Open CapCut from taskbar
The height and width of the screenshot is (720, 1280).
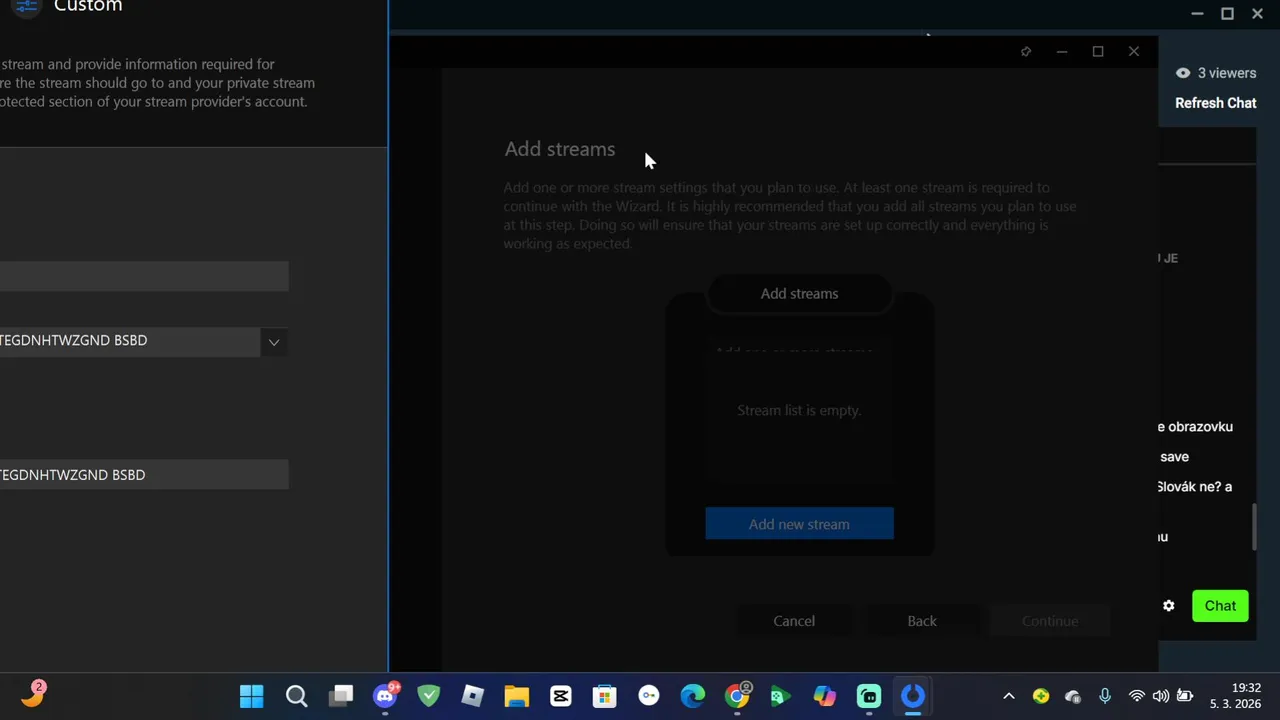pos(561,696)
